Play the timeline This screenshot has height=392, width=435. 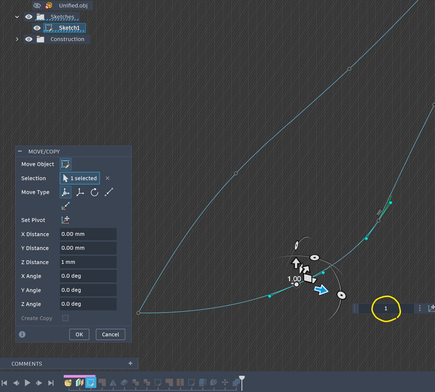point(27,383)
